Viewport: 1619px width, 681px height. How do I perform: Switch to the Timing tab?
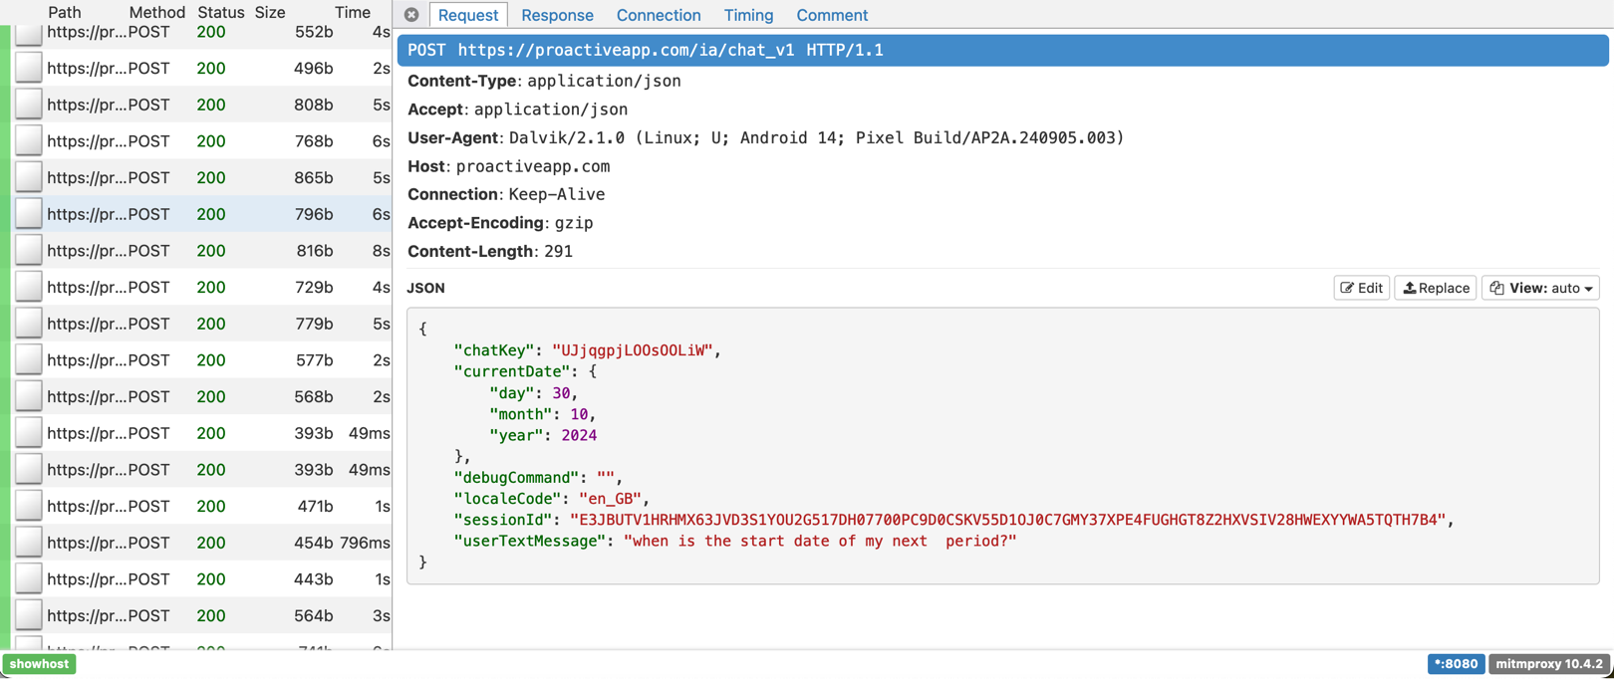pyautogui.click(x=748, y=15)
